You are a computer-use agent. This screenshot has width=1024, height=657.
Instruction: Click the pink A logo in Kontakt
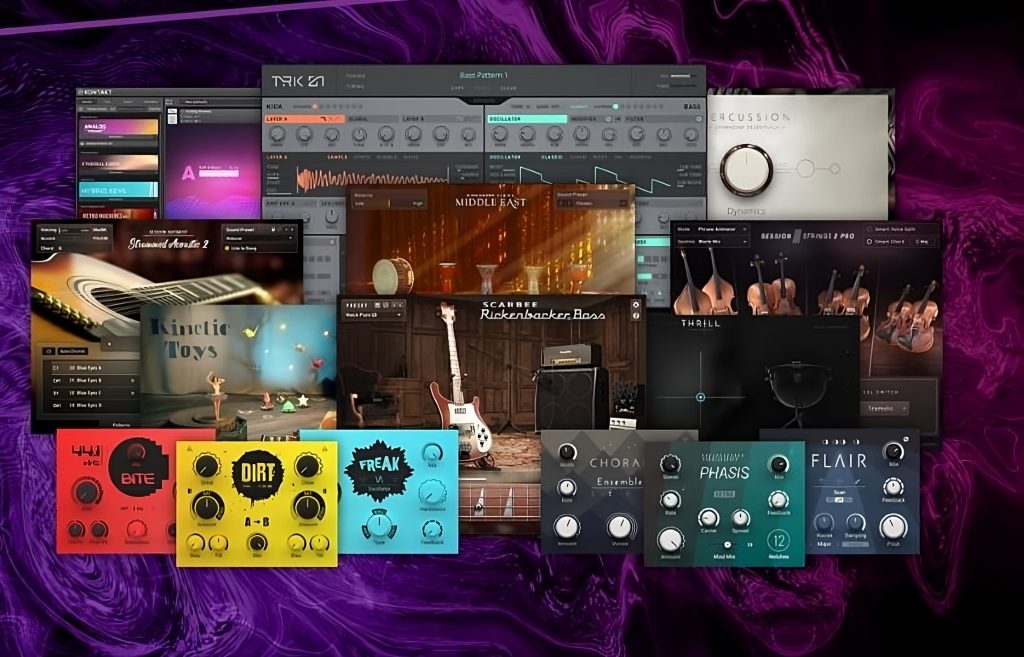[x=188, y=174]
